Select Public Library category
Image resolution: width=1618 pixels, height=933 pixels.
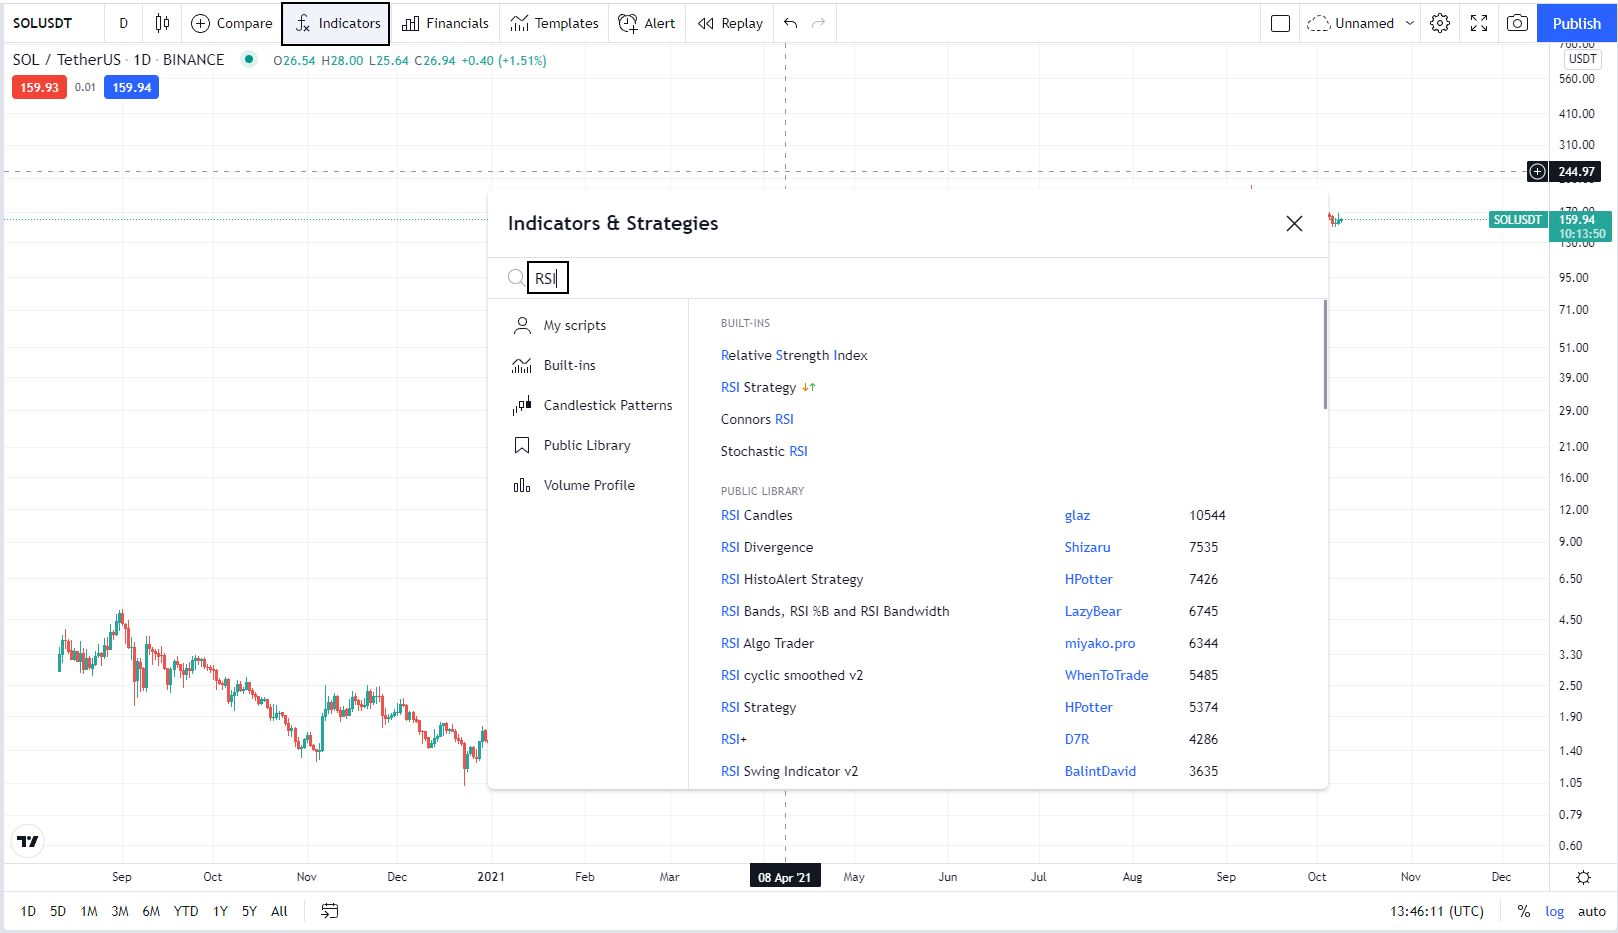click(588, 445)
